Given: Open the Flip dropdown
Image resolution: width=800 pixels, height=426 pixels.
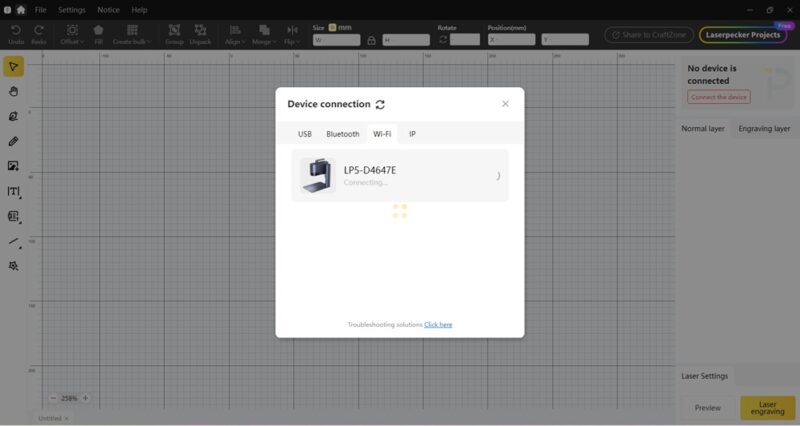Looking at the screenshot, I should pos(292,35).
